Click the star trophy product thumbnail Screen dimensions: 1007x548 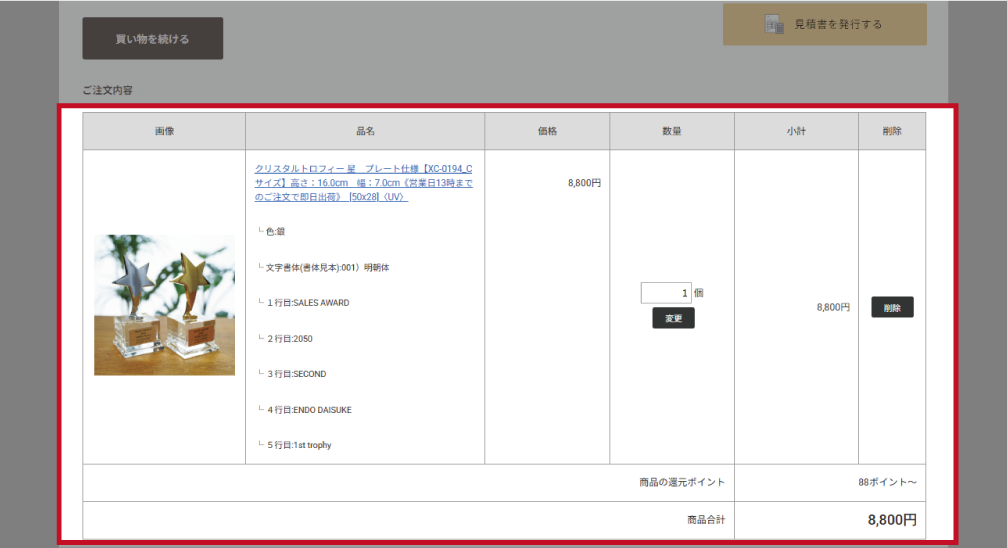point(164,305)
